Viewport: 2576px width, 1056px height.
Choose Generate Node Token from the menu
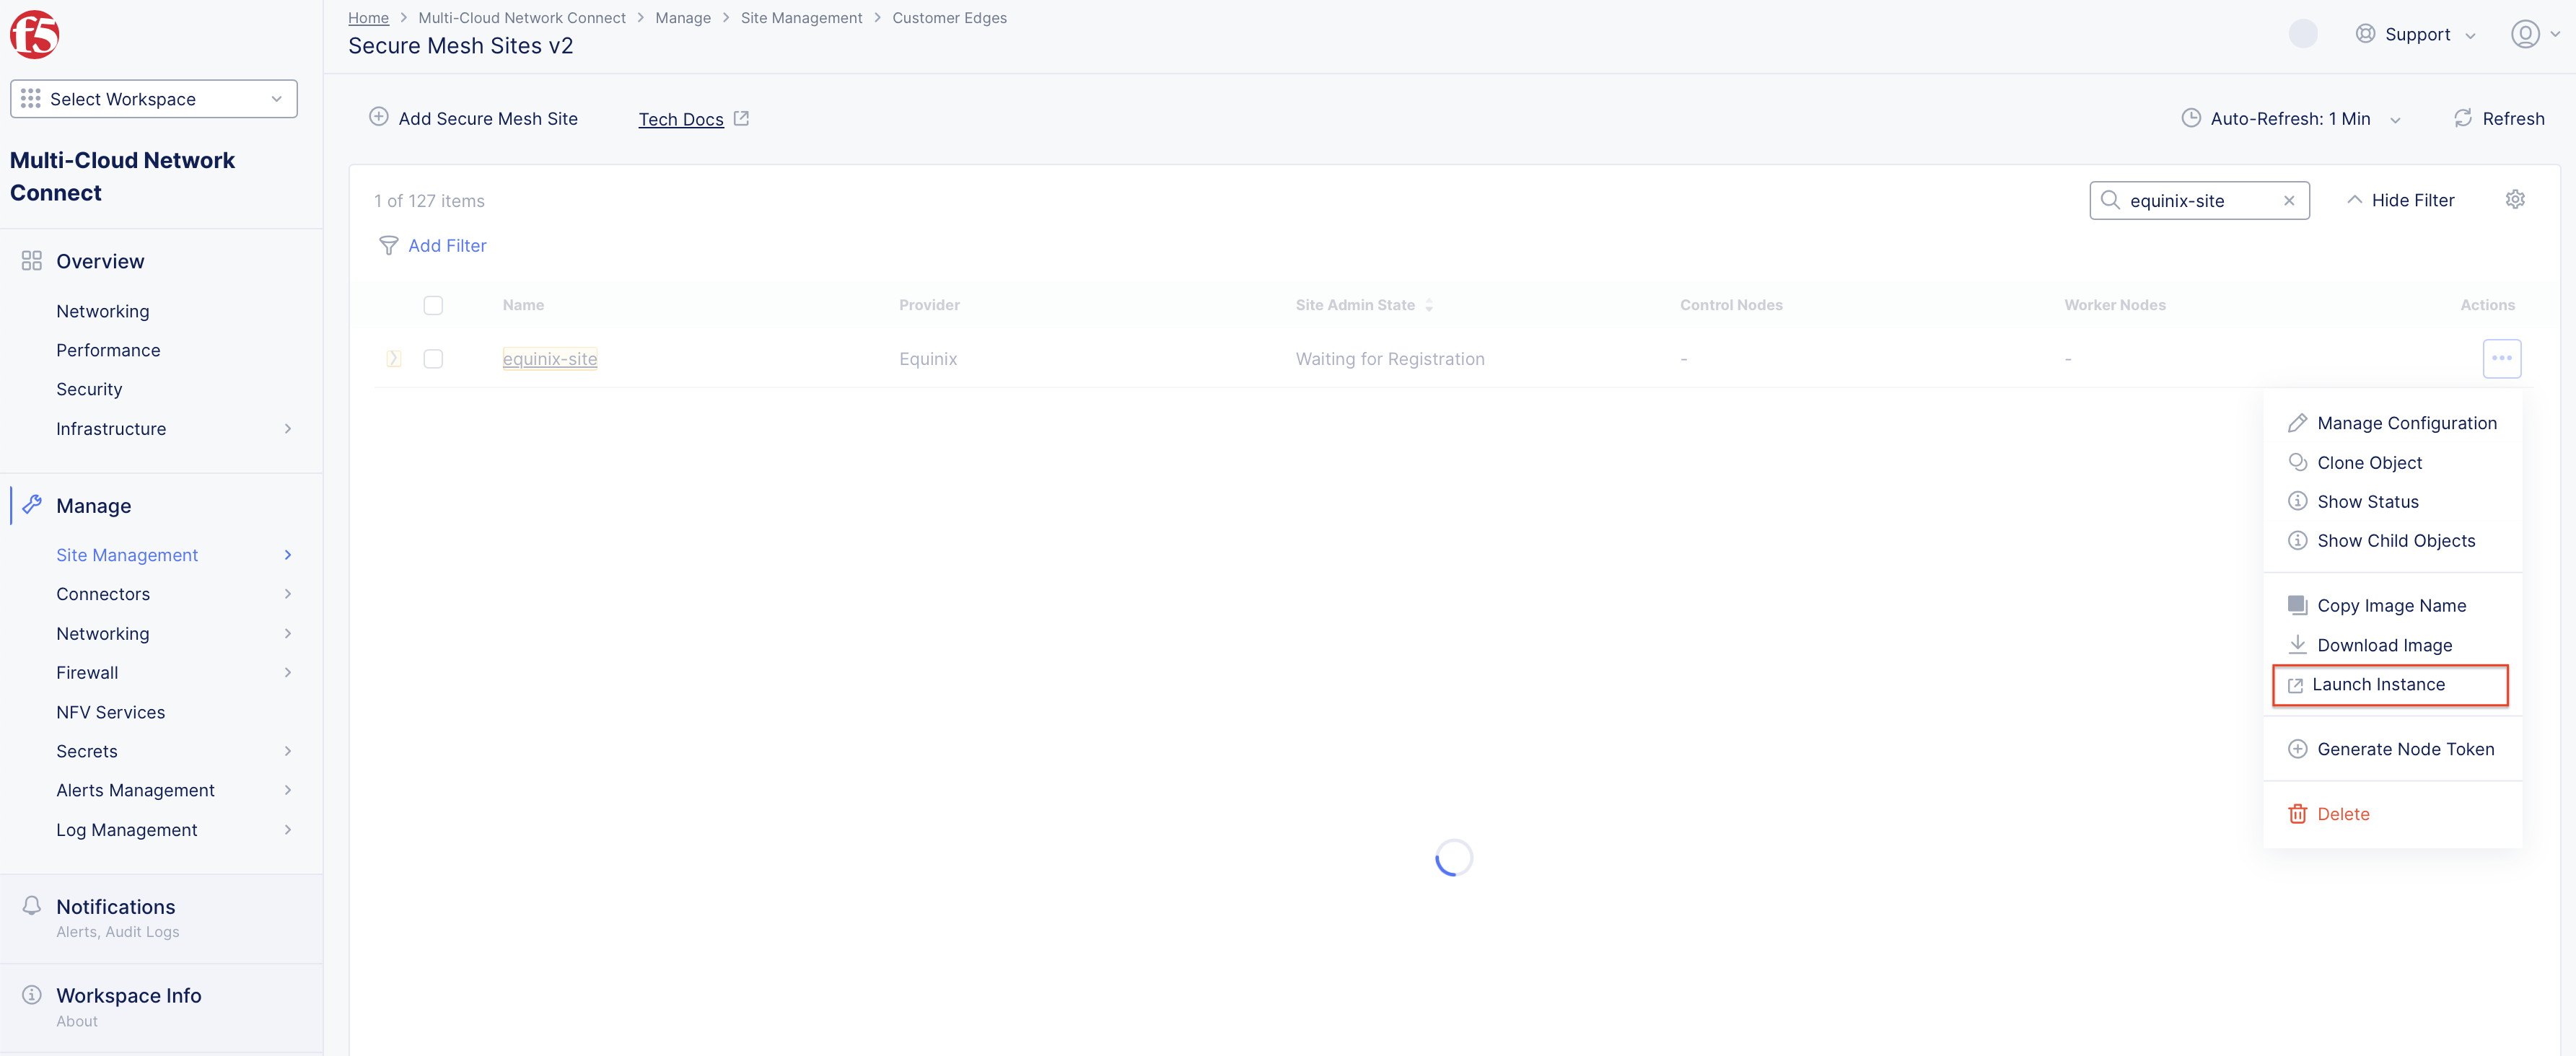[2406, 748]
